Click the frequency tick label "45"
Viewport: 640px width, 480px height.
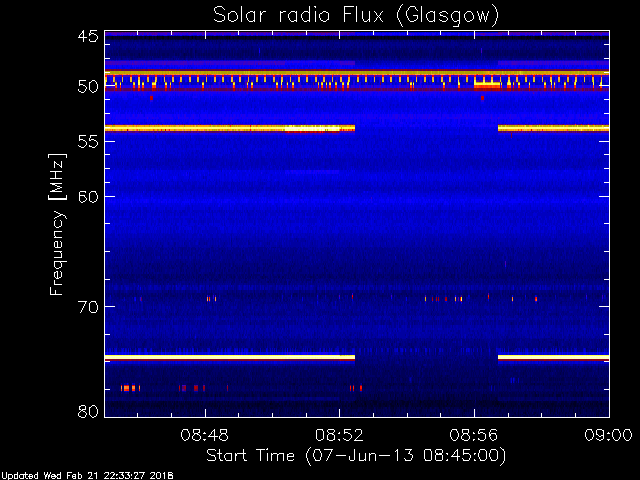tap(88, 37)
